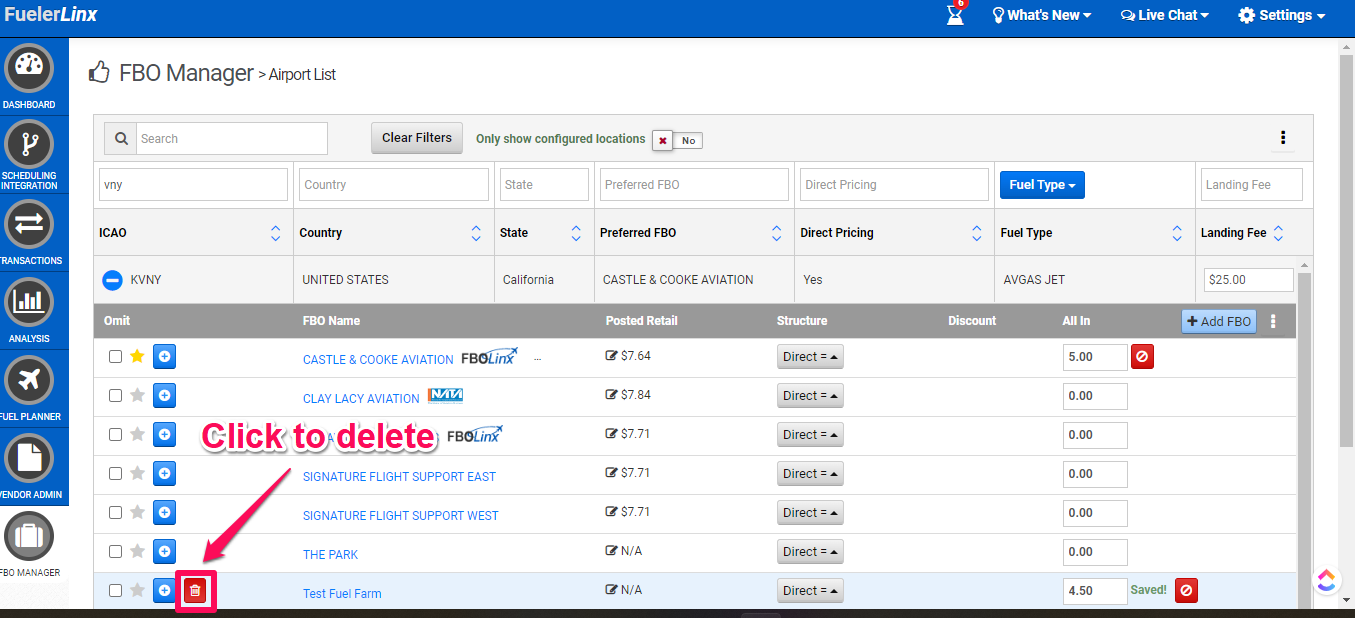Image resolution: width=1355 pixels, height=618 pixels.
Task: Toggle Only show configured locations switch
Action: pyautogui.click(x=677, y=140)
